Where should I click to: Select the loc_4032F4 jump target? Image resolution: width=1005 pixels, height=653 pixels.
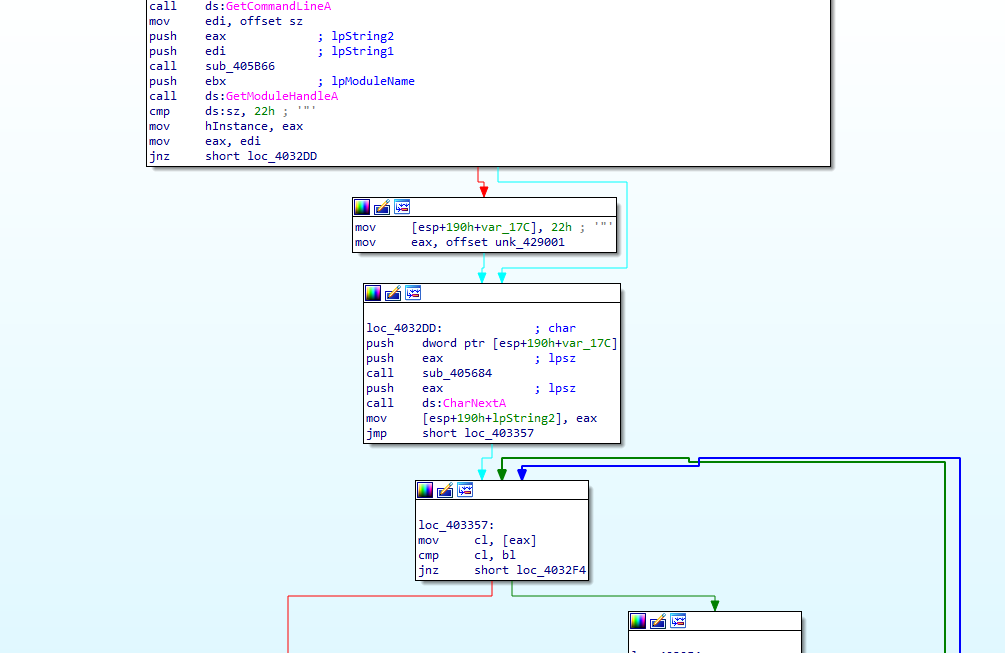549,570
